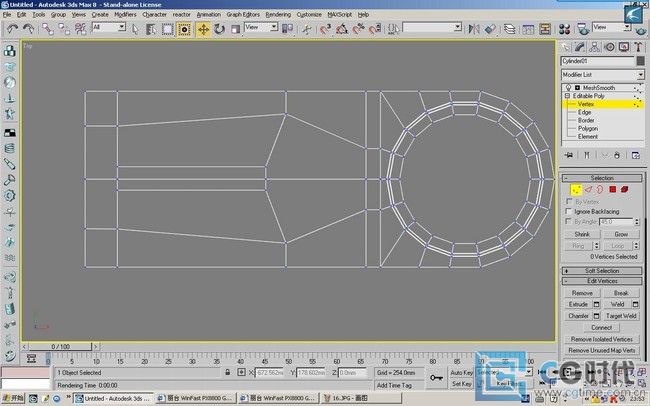The image size is (650, 406).
Task: Activate the Select and Scale tool
Action: (235, 29)
